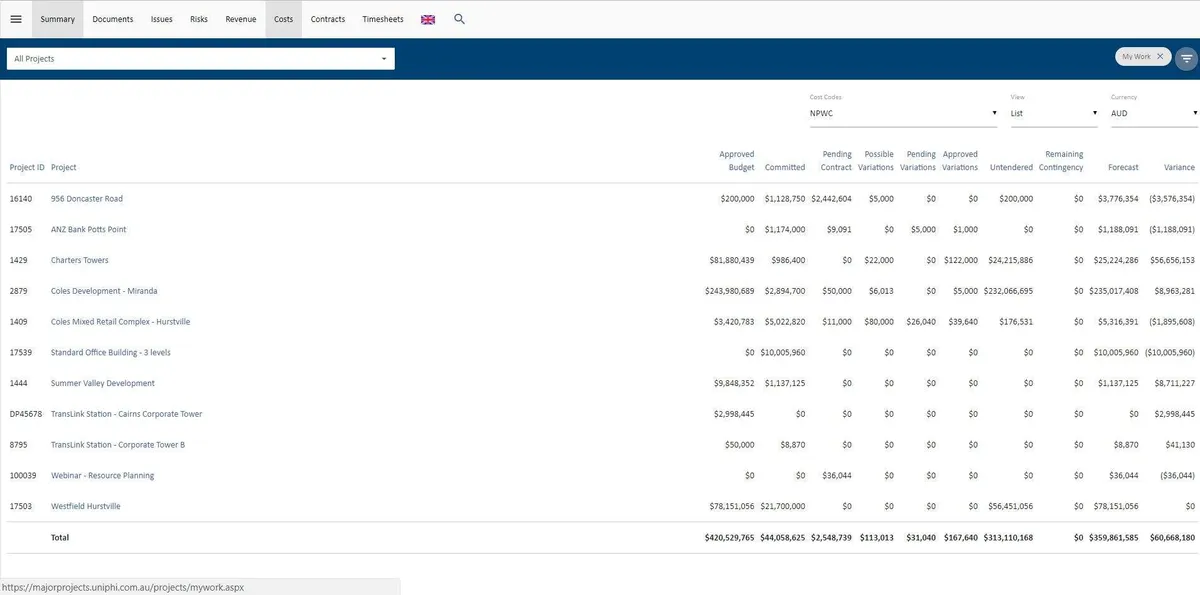
Task: Click the Untendered column header
Action: click(1011, 167)
